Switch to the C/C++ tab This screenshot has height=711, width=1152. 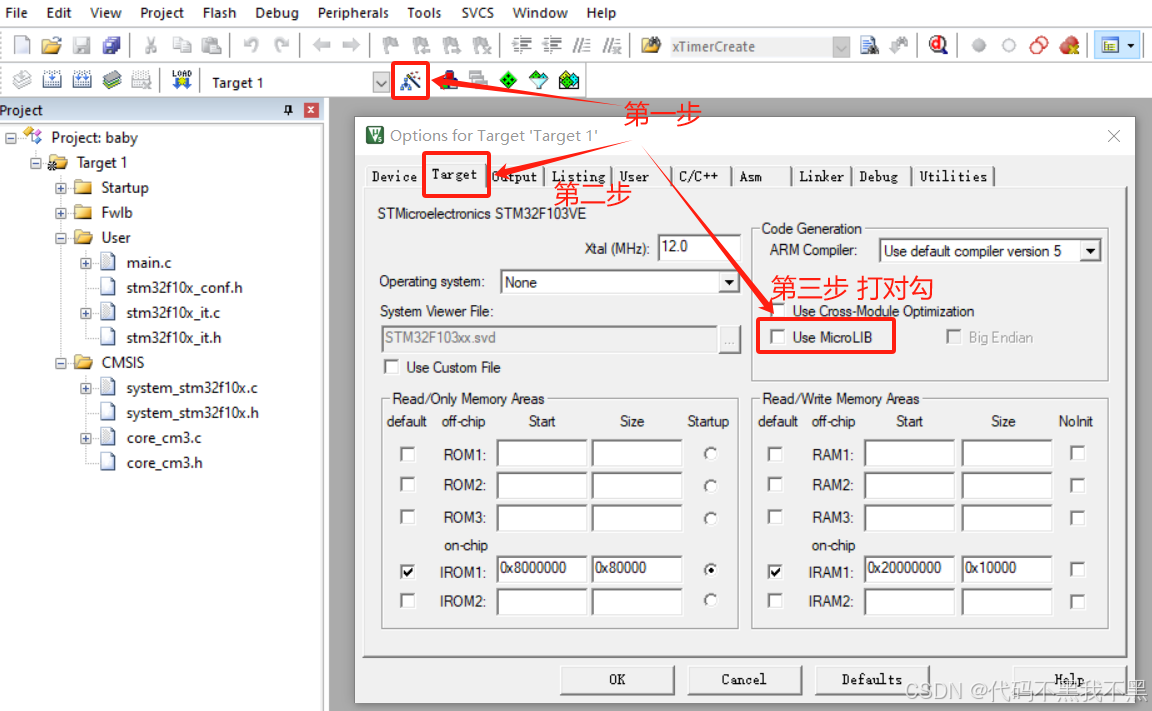[698, 176]
